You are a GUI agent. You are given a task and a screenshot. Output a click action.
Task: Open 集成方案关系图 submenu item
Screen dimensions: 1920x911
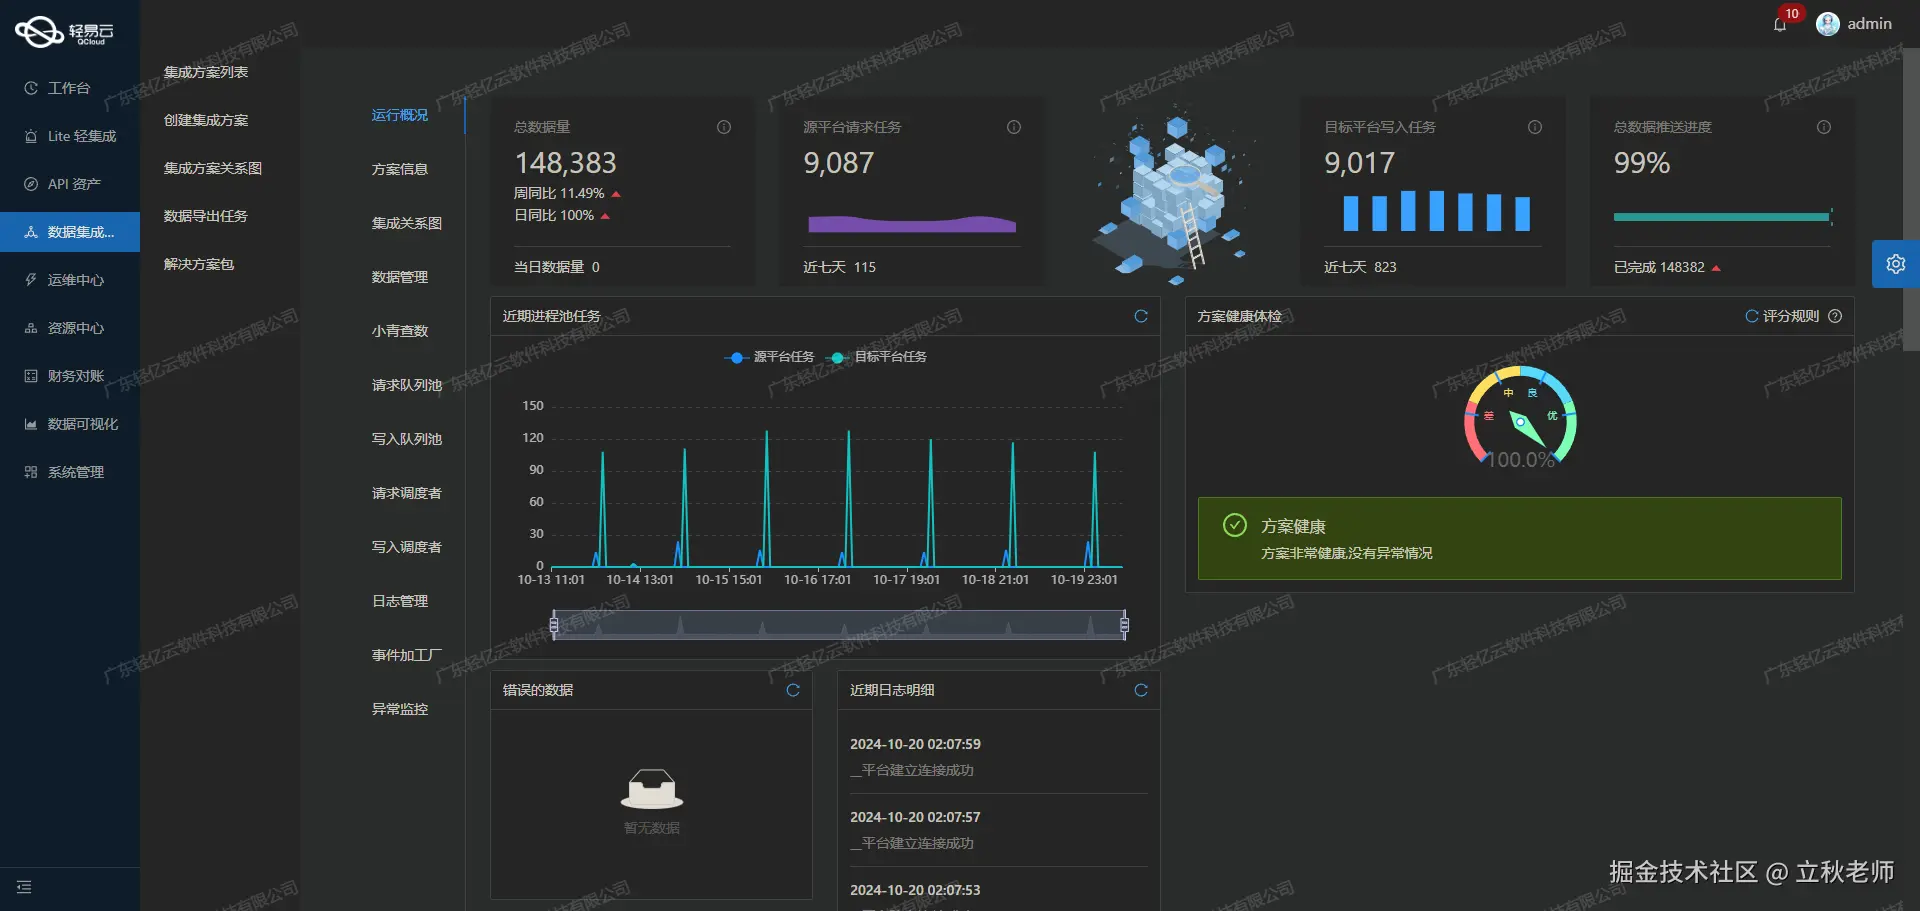(213, 168)
